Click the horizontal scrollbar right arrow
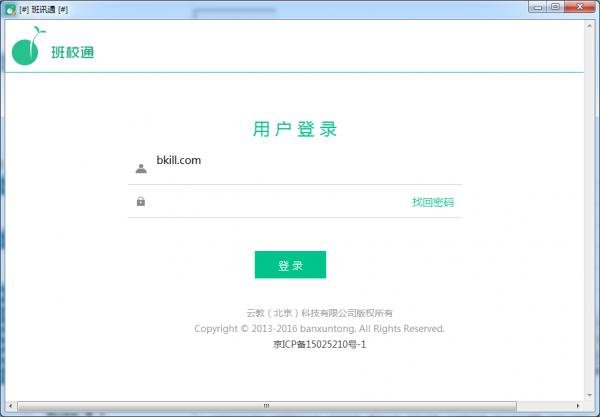 pos(577,406)
